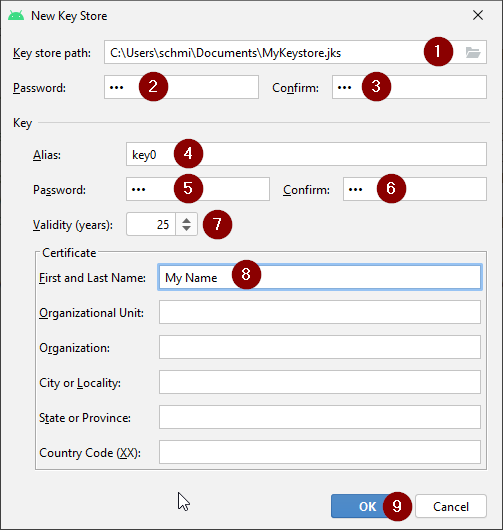
Task: Click the State or Province field
Action: tap(320, 417)
